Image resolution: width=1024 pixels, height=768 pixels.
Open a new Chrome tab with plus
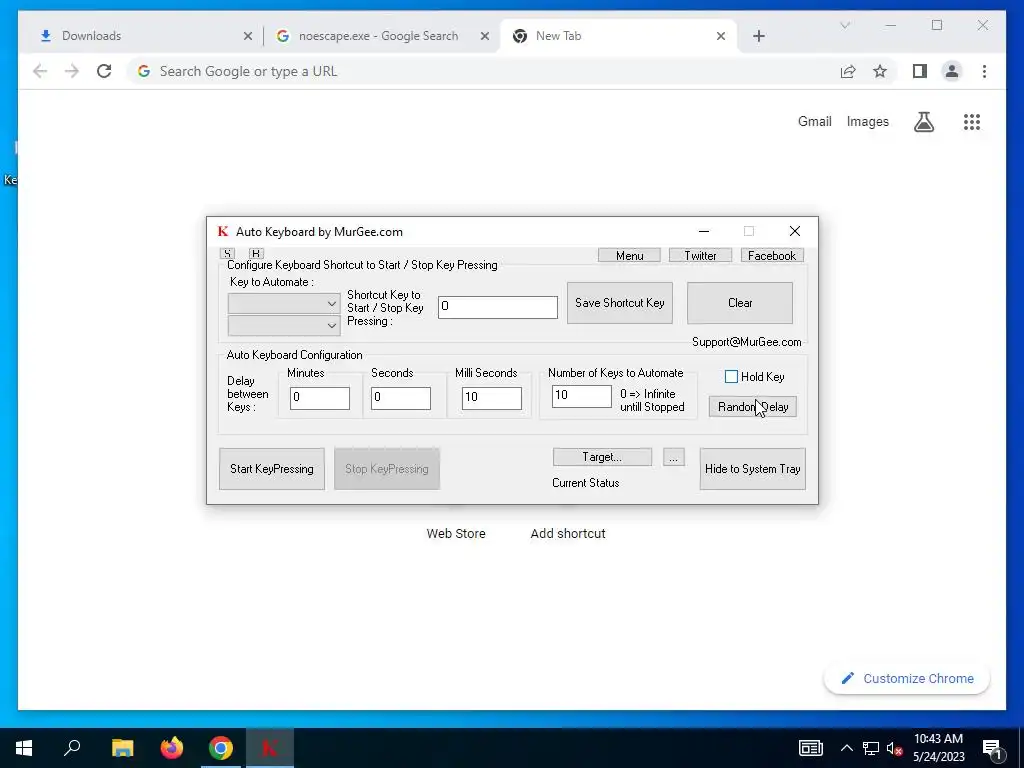[x=759, y=37]
